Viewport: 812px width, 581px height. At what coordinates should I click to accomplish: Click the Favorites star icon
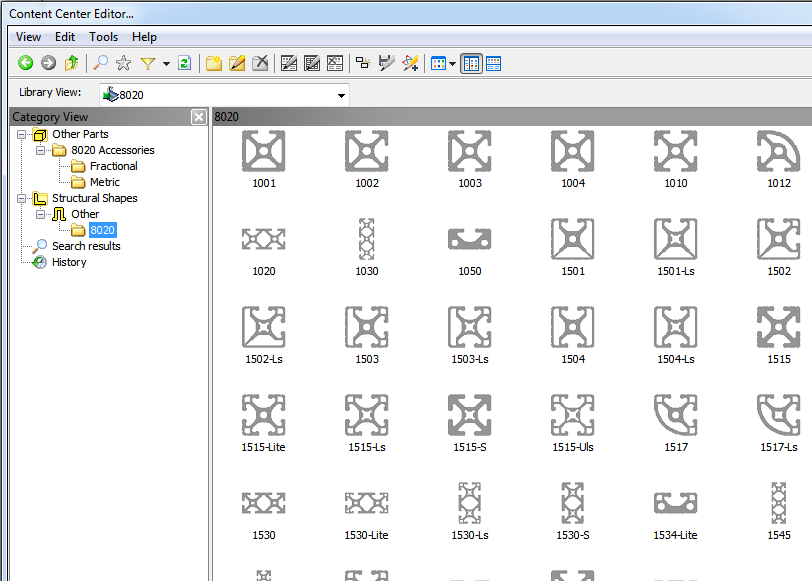tap(123, 63)
